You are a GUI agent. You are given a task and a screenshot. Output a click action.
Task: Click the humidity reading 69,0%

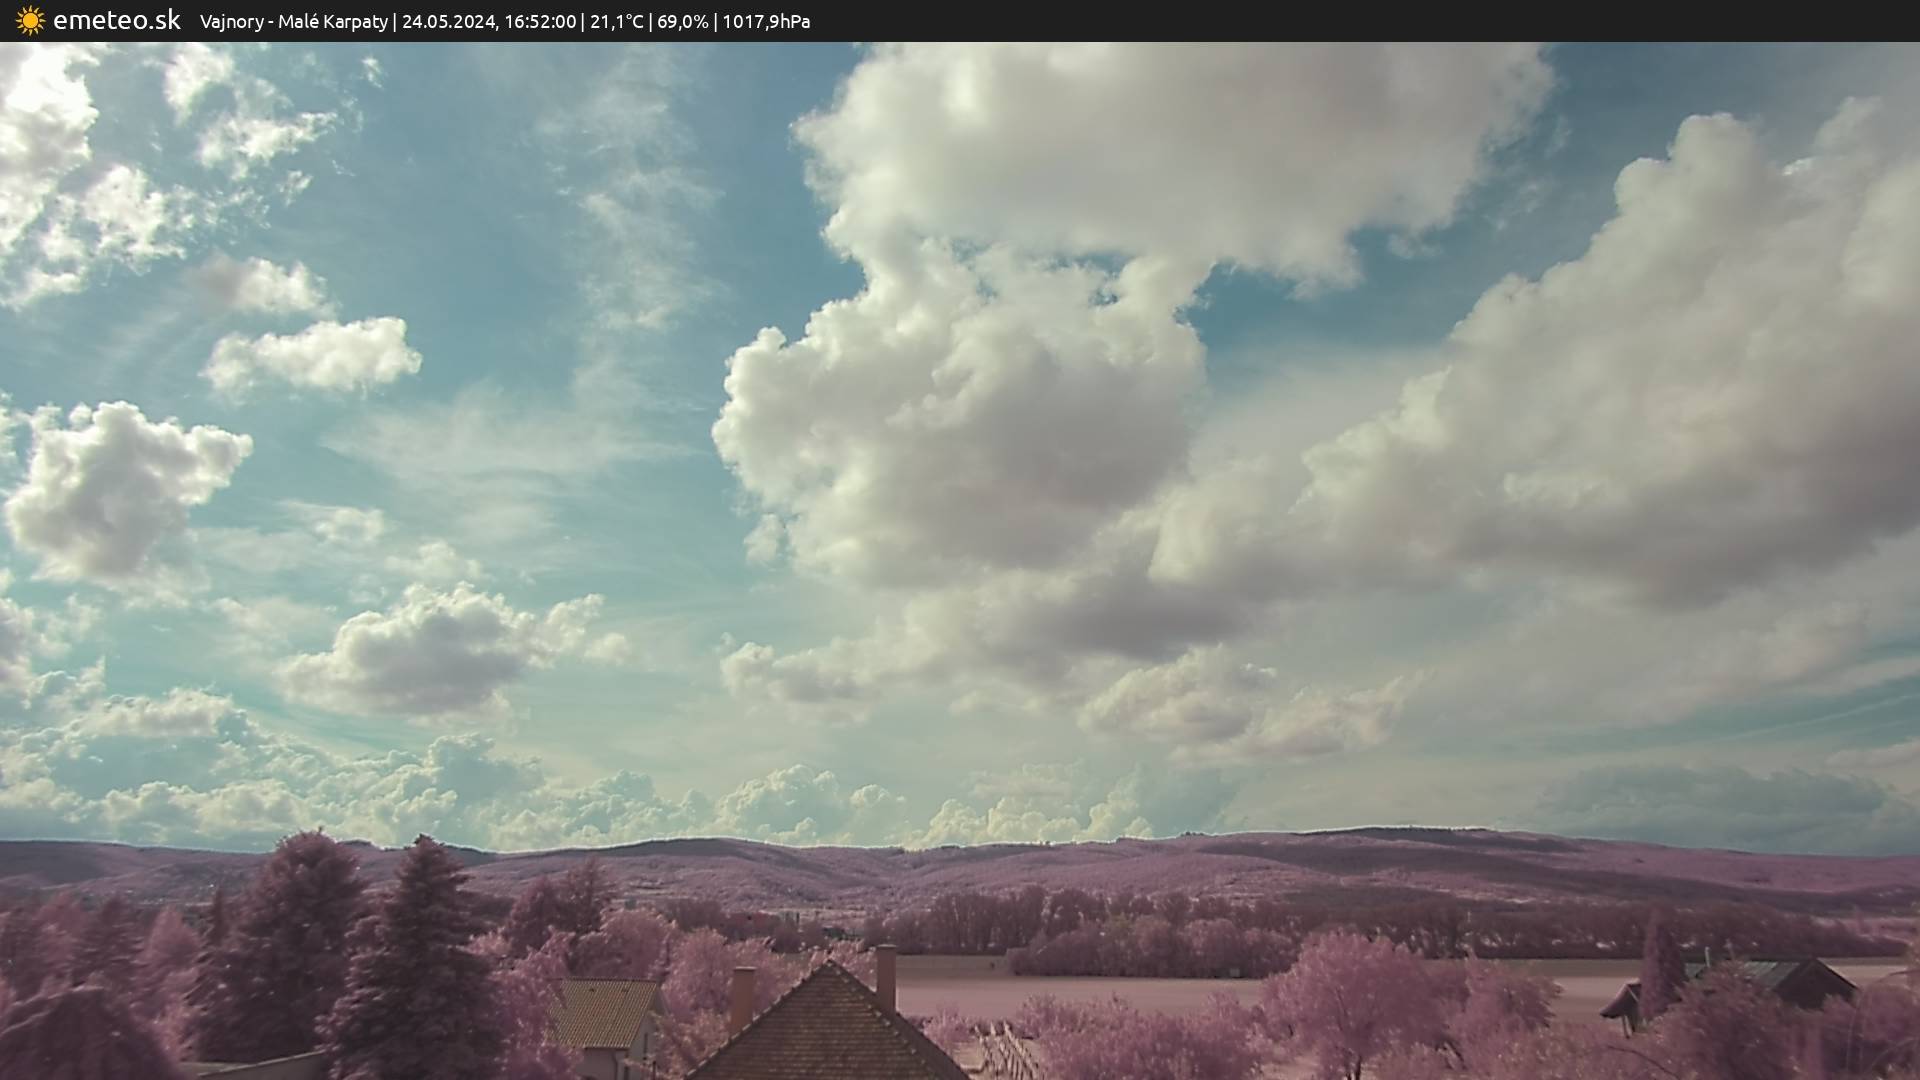pos(681,22)
